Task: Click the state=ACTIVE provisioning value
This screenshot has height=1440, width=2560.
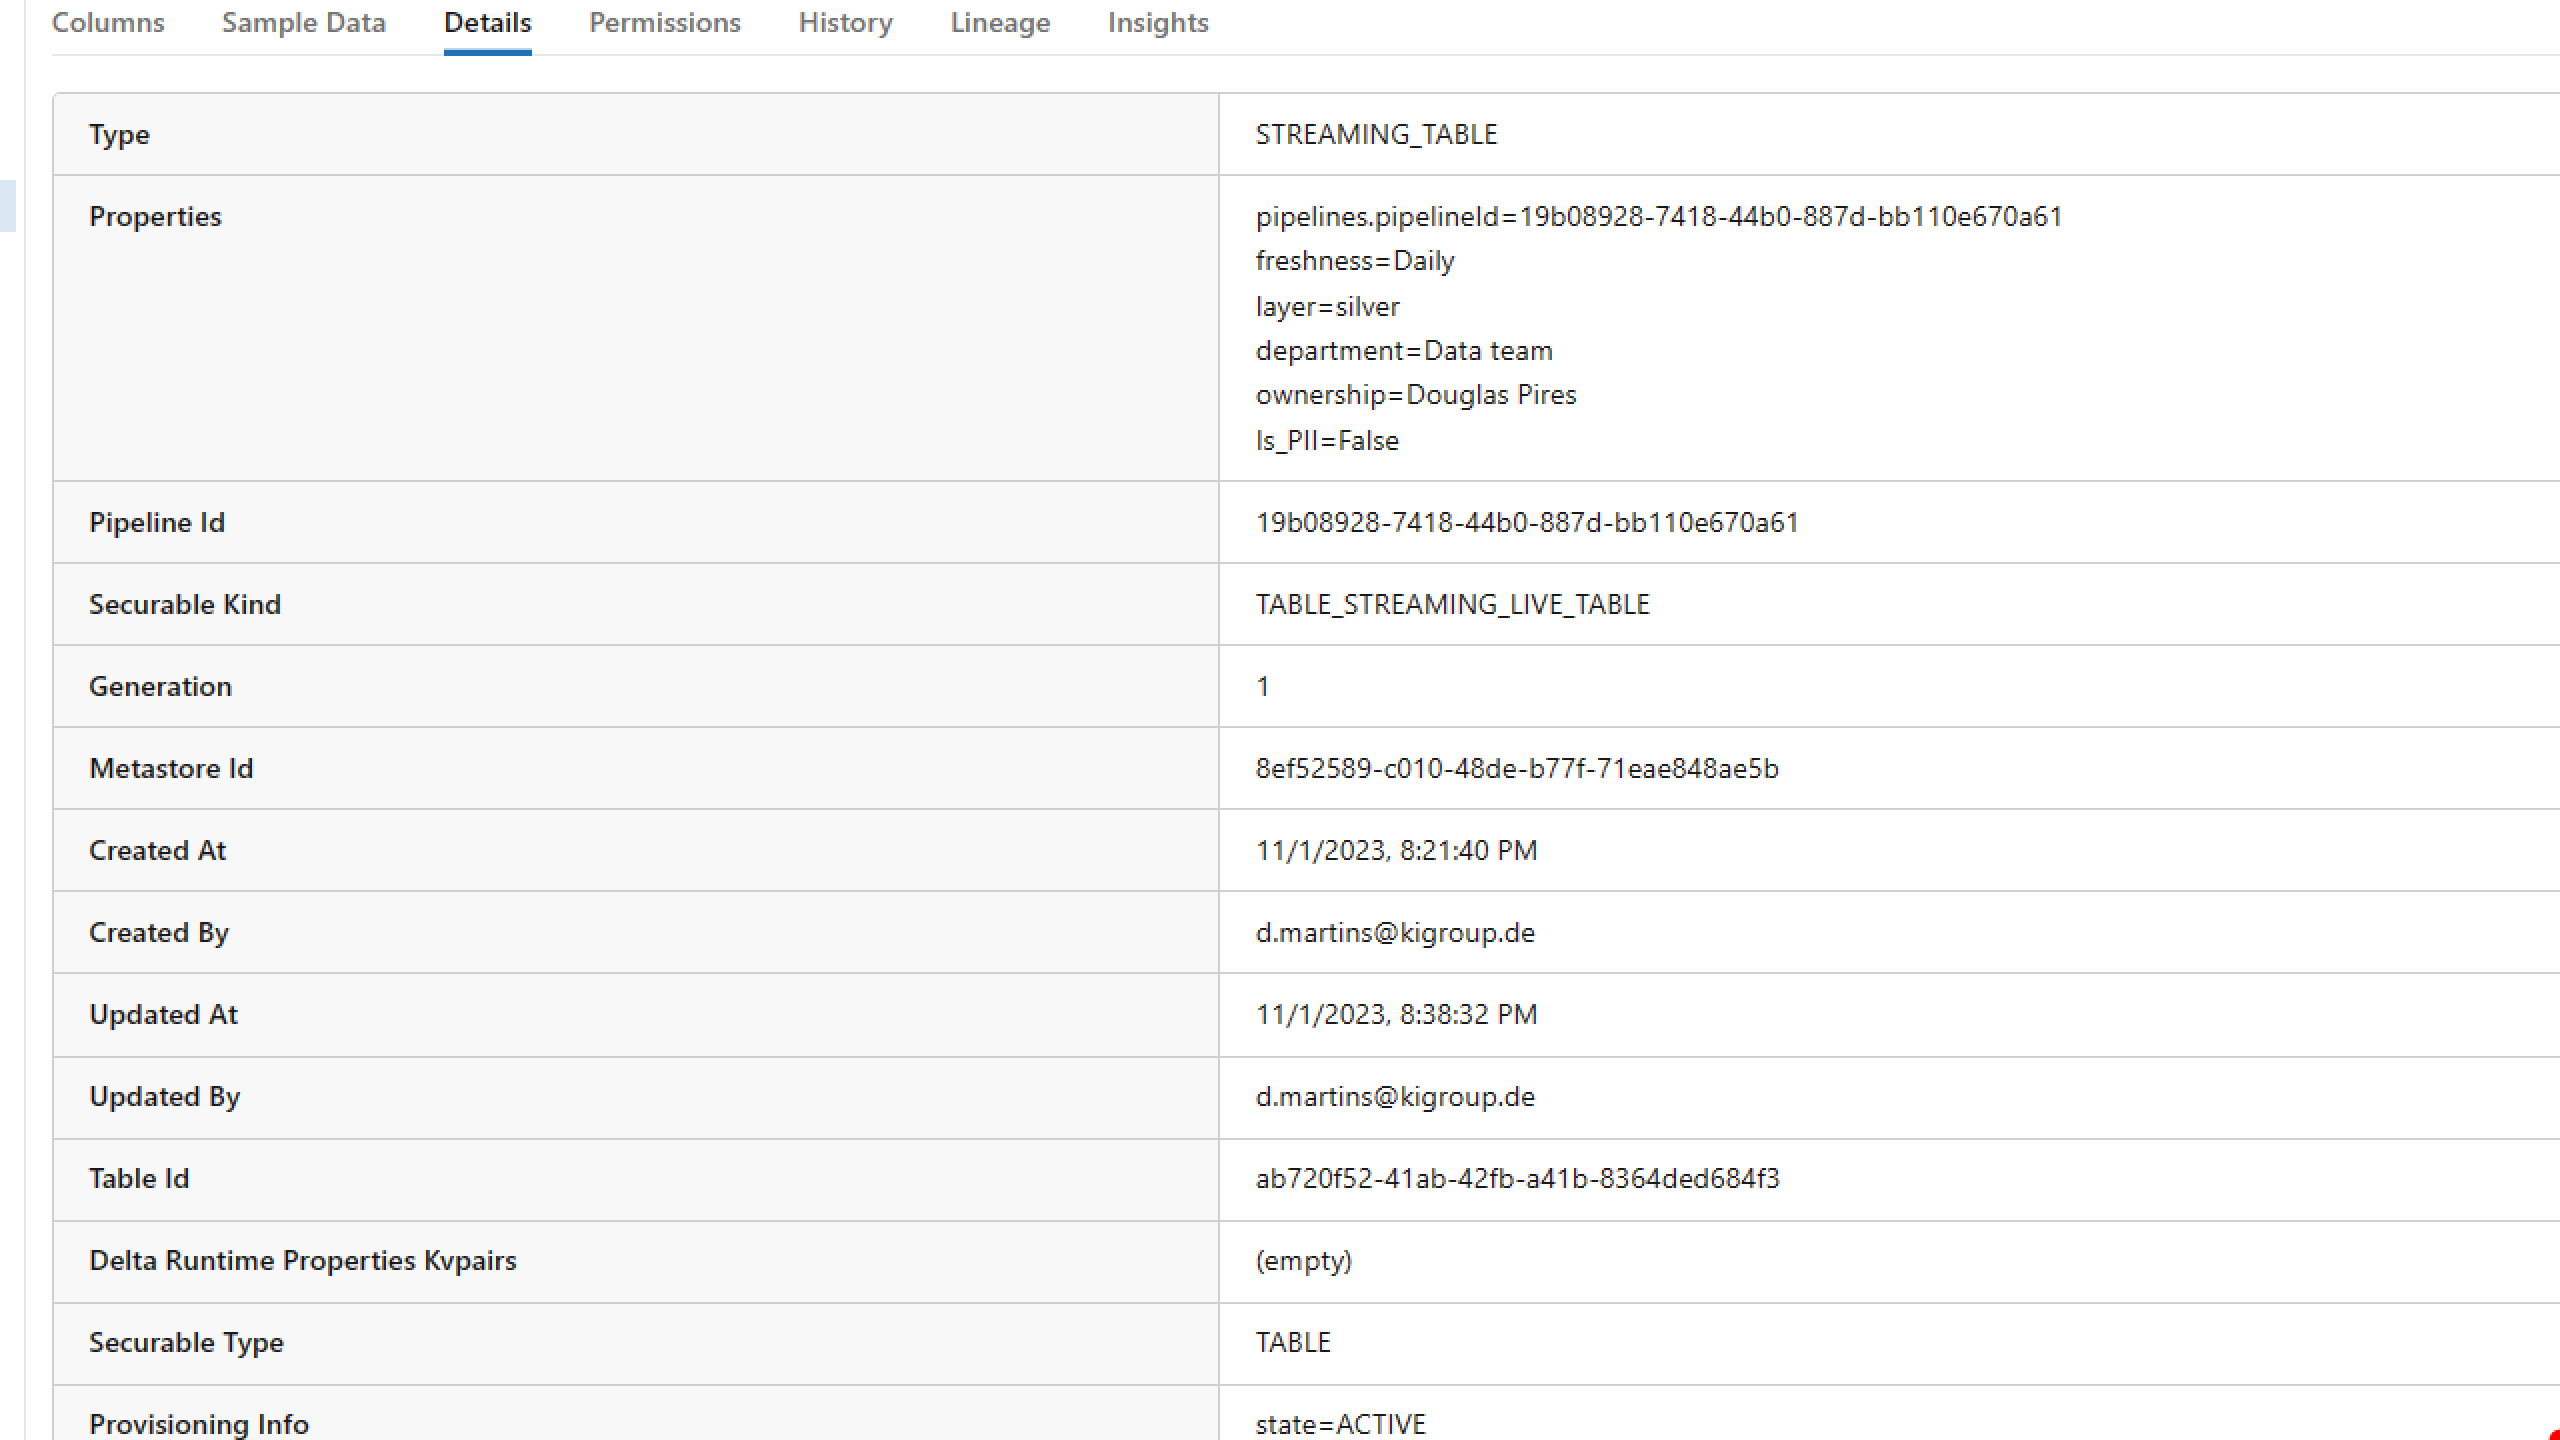Action: pos(1341,1424)
